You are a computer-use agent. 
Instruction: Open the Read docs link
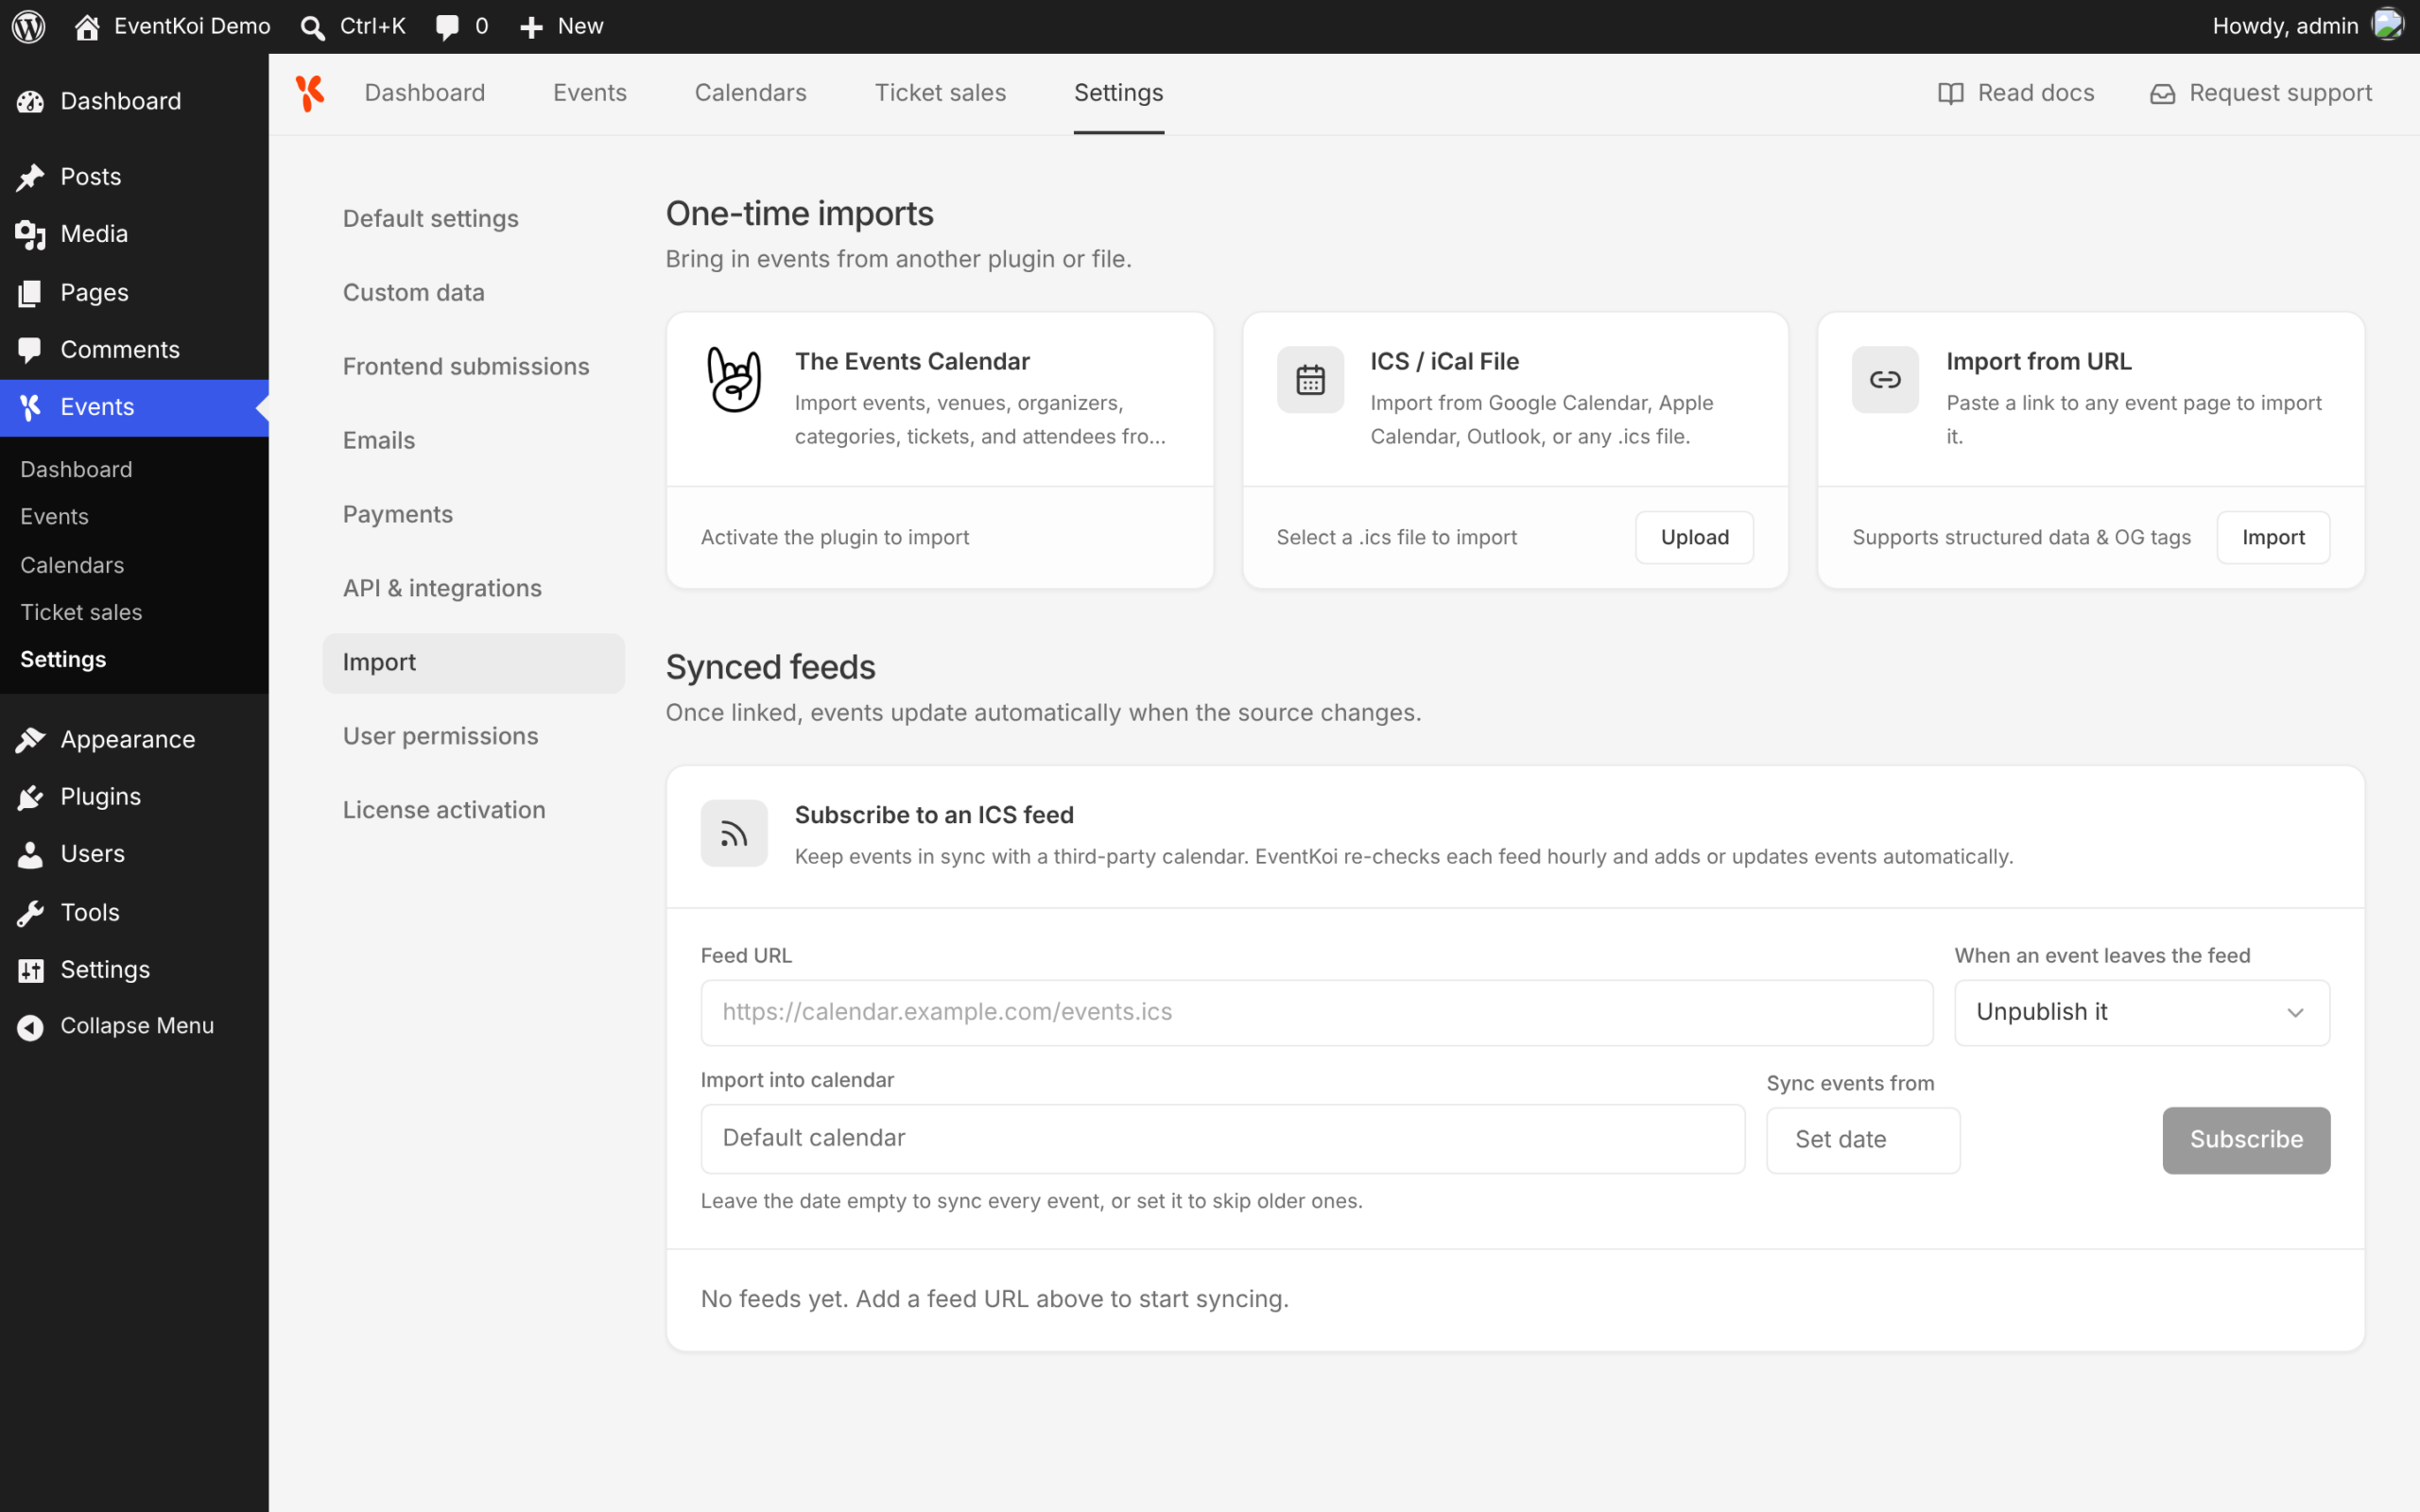[x=2015, y=93]
